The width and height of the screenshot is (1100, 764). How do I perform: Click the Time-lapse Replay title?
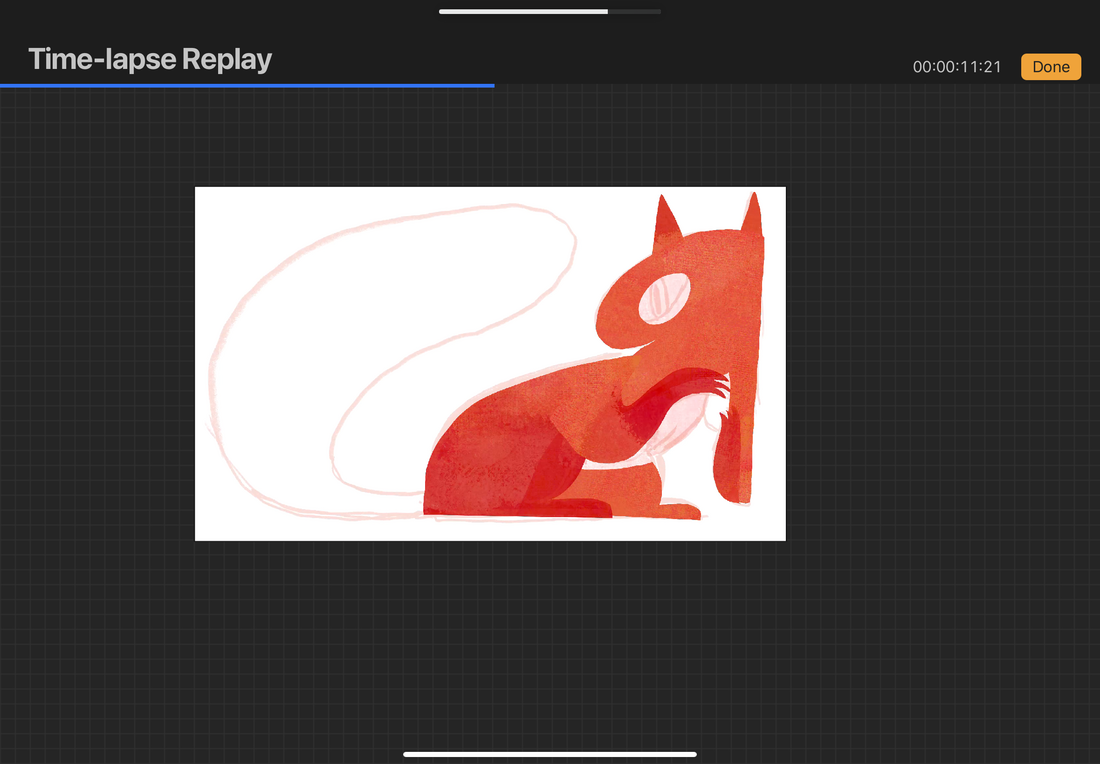tap(150, 60)
